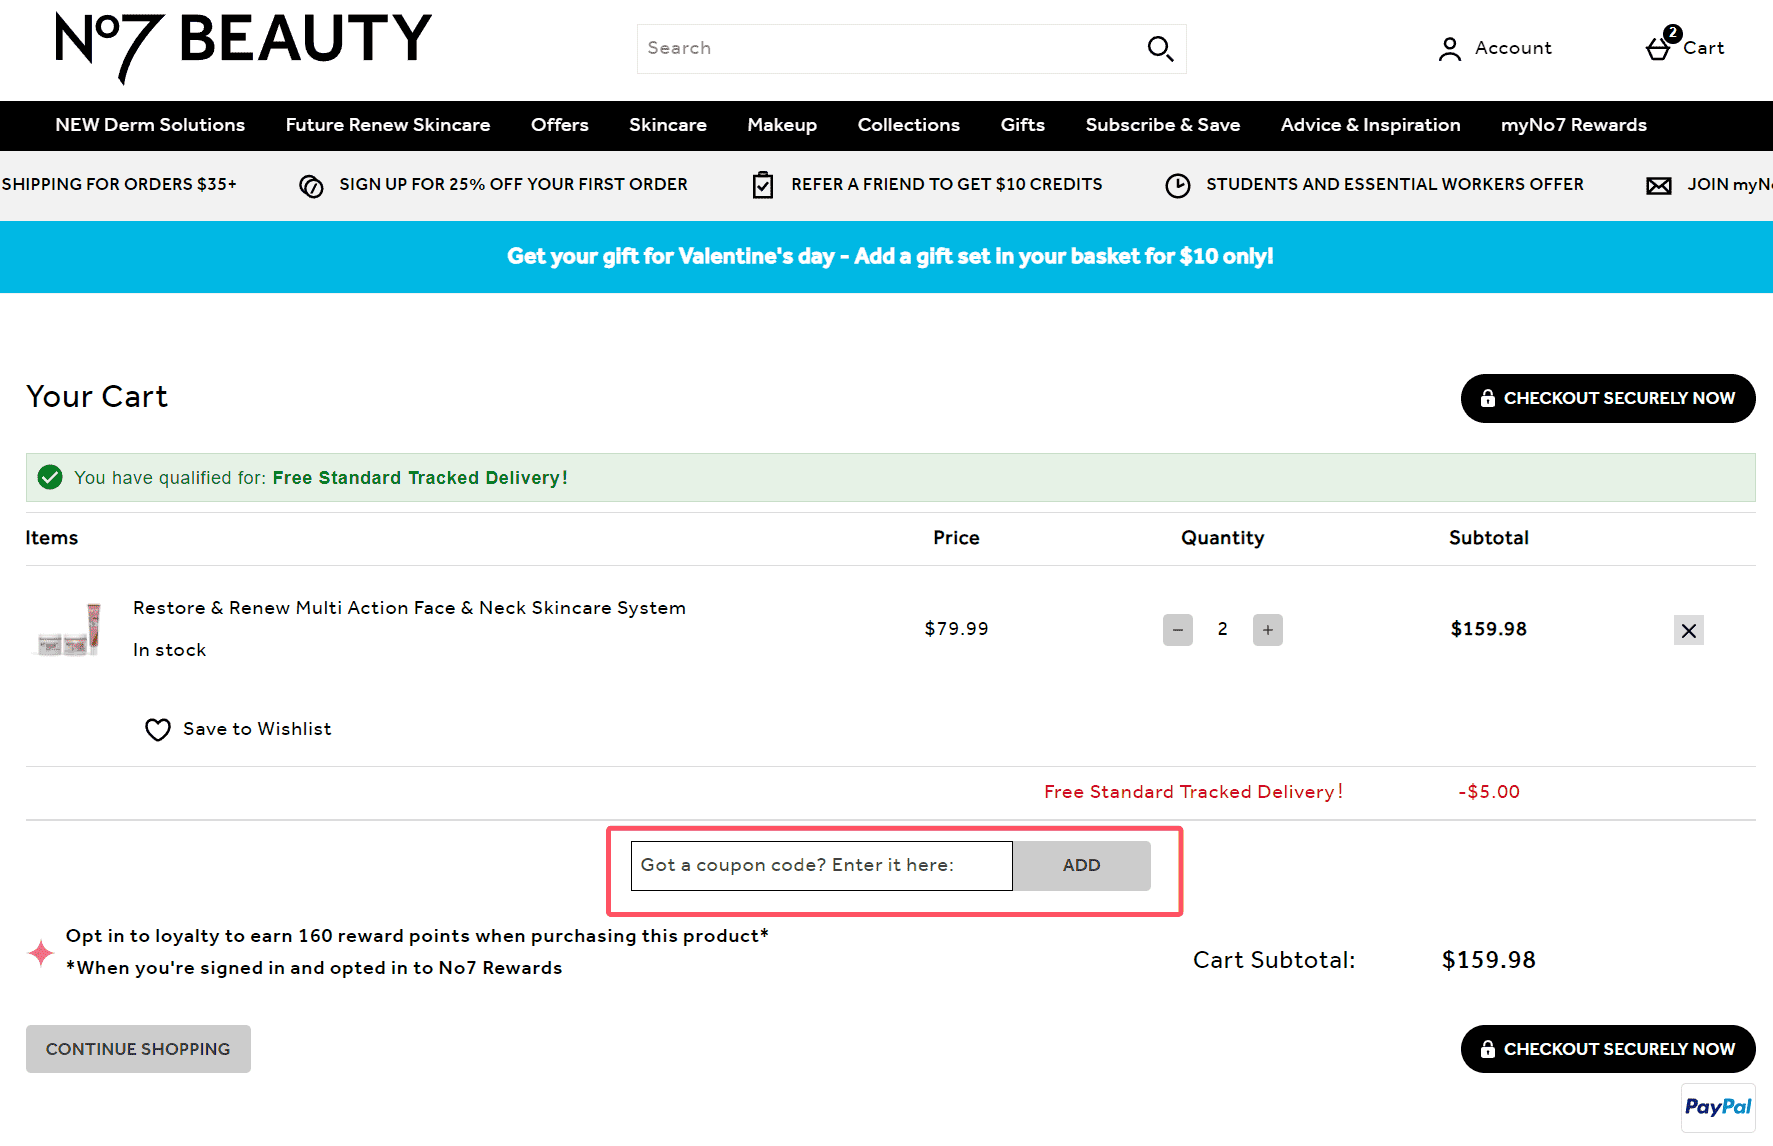The width and height of the screenshot is (1773, 1146).
Task: Click the Your Cart heading
Action: tap(97, 397)
